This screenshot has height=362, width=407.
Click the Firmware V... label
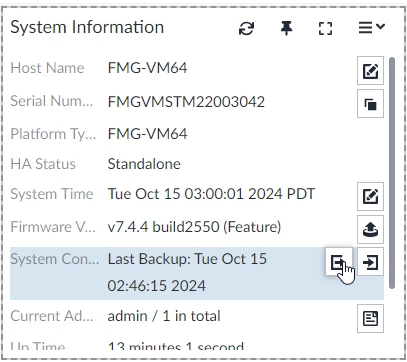(53, 227)
